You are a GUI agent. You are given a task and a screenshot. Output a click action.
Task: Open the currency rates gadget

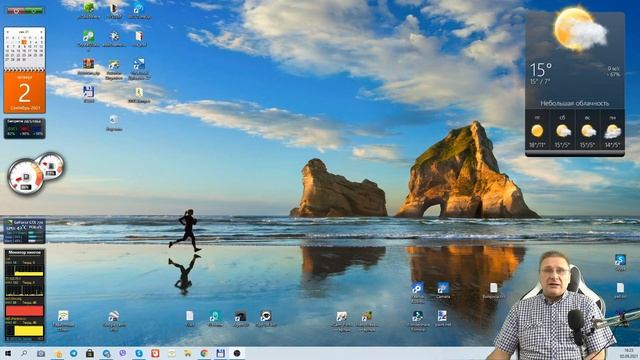(x=24, y=129)
